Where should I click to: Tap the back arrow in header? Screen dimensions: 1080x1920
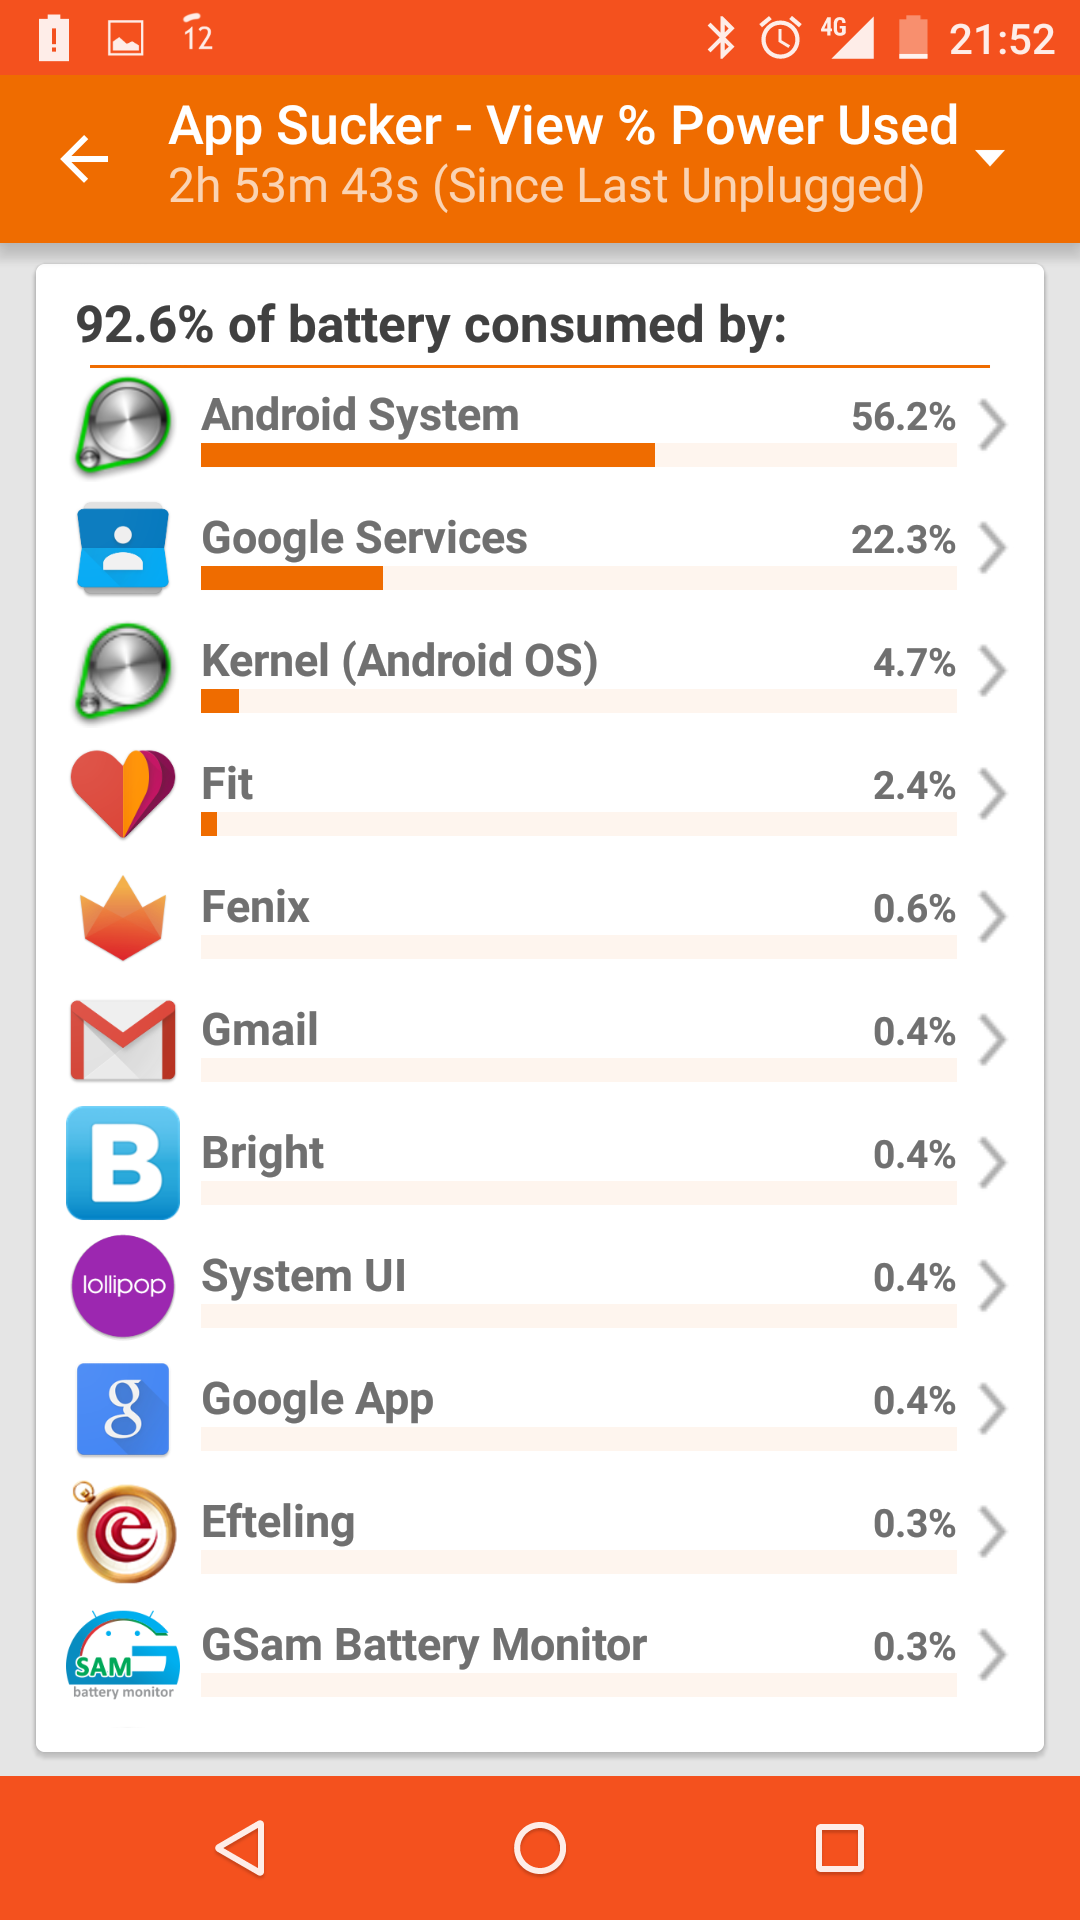click(84, 159)
